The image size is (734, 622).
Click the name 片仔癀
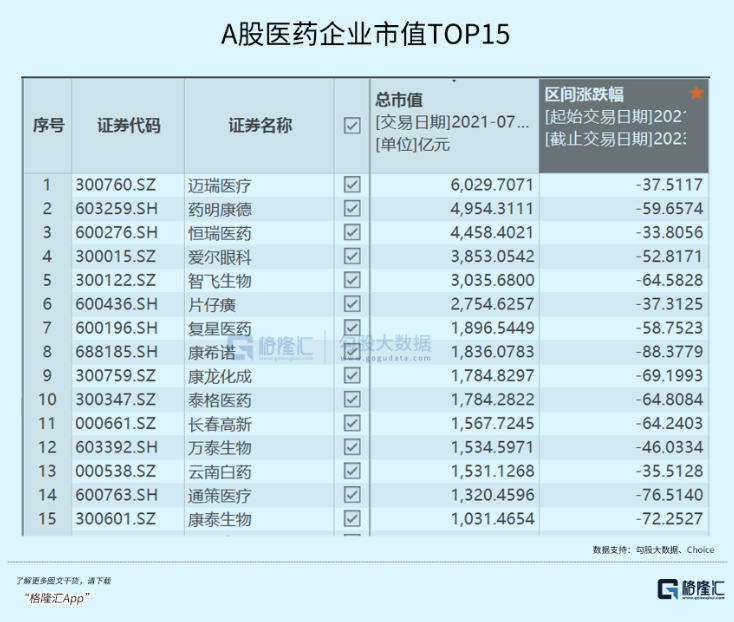[x=212, y=305]
